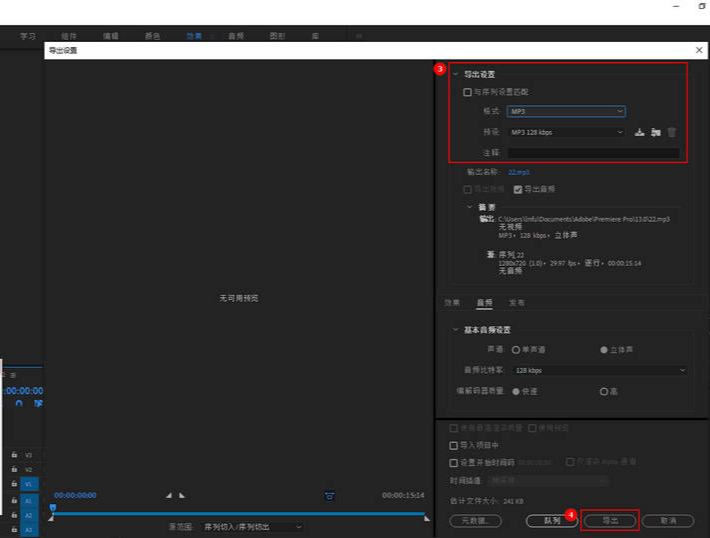This screenshot has height=538, width=710.
Task: Click the Delete Preset trash icon
Action: (x=672, y=132)
